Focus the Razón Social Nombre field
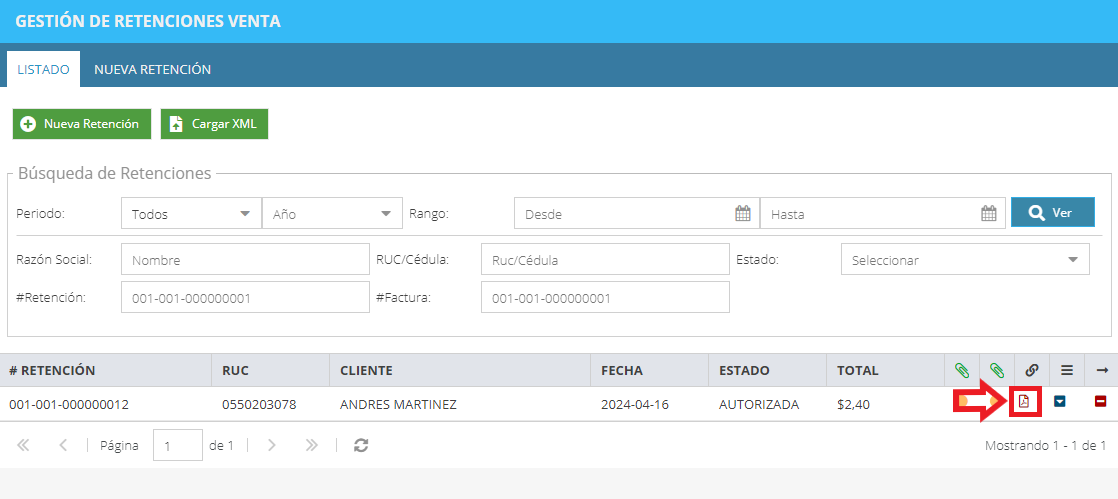The height and width of the screenshot is (499, 1118). (245, 259)
